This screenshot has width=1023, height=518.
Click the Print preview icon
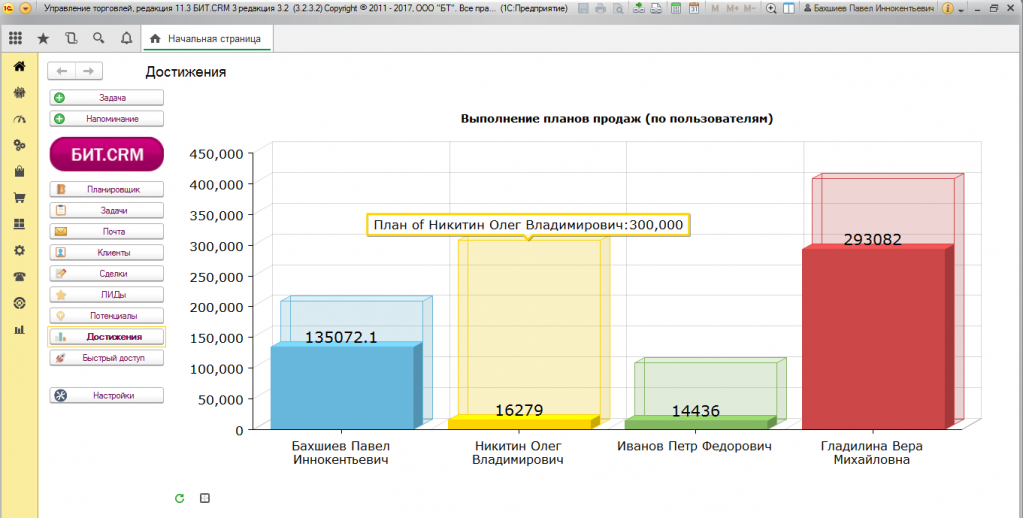(617, 8)
